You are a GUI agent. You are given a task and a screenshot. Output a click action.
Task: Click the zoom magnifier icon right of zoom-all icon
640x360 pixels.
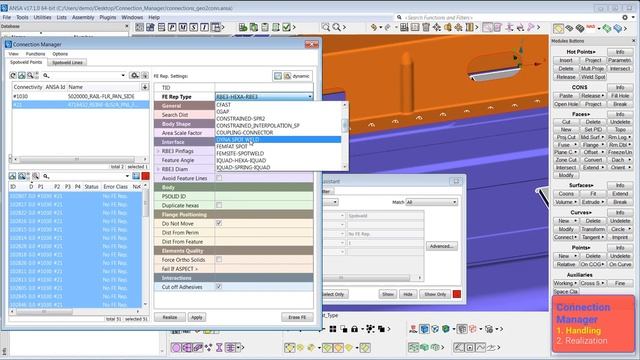point(336,27)
